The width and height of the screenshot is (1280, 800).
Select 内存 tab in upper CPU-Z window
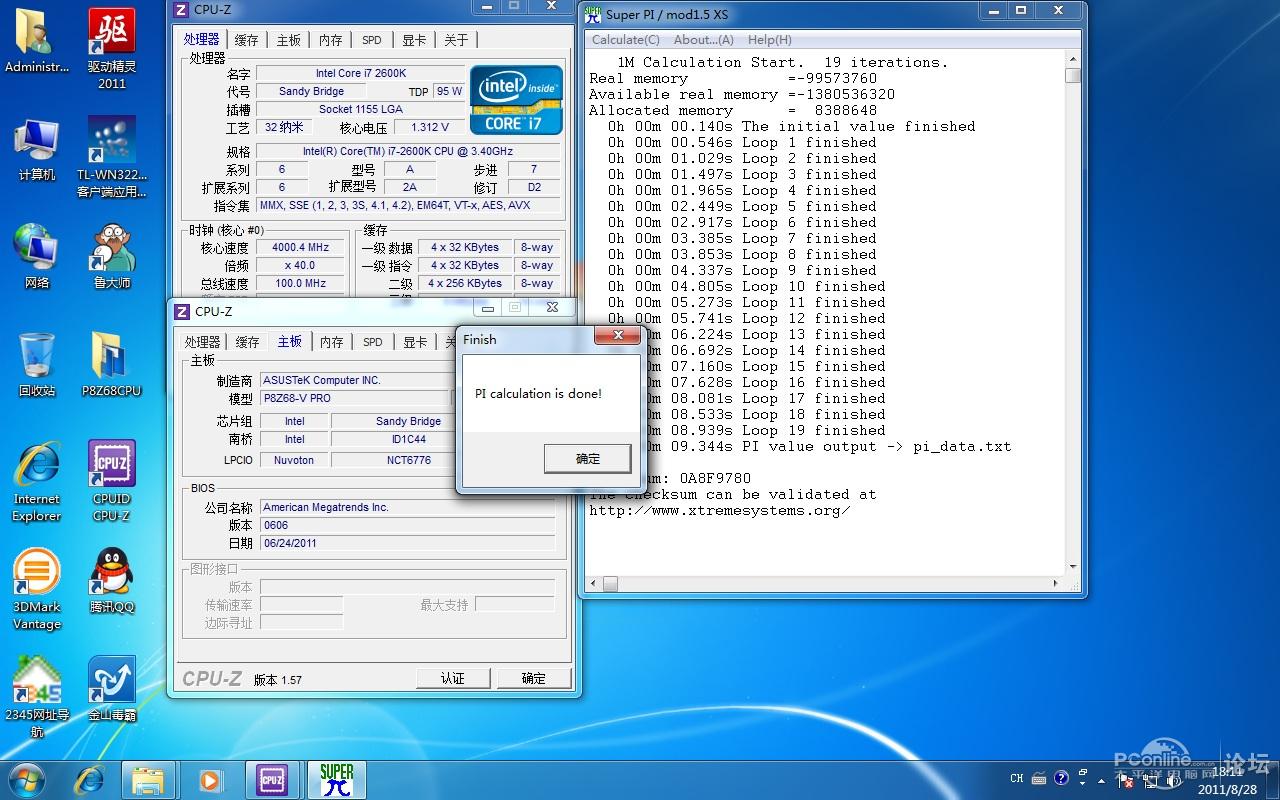[331, 40]
